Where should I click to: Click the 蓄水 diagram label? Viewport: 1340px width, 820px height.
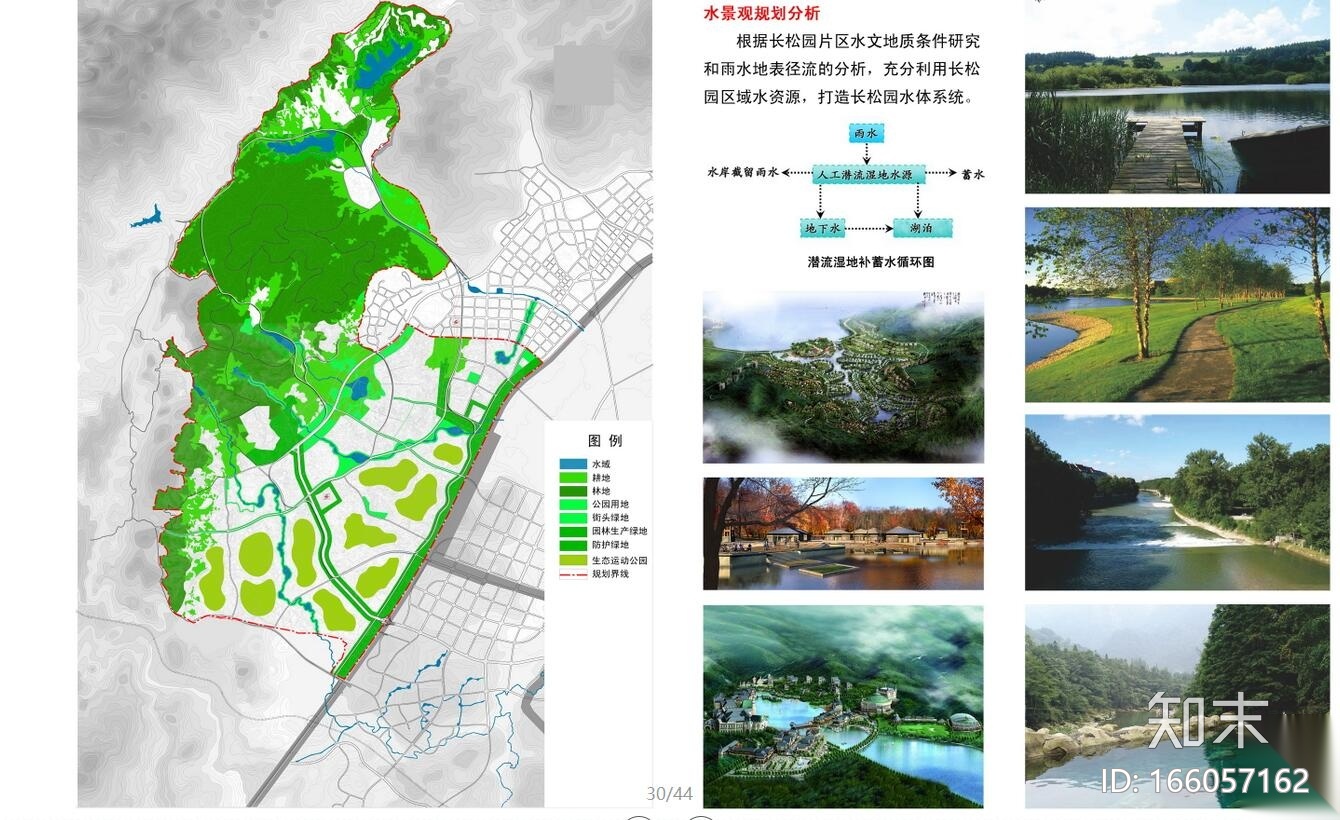tap(973, 174)
